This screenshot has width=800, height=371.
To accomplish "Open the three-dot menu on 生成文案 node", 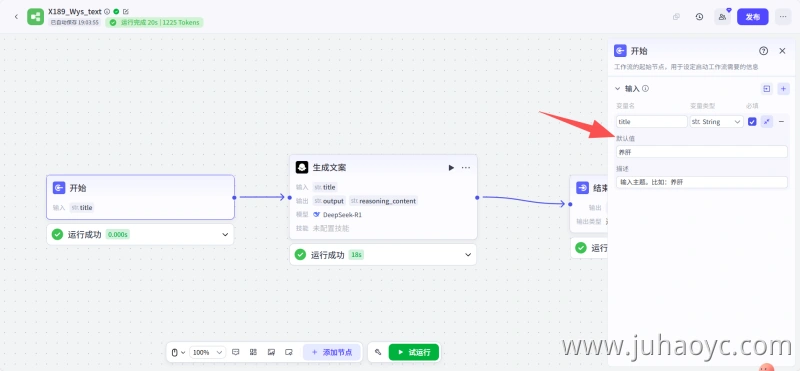I will coord(466,167).
